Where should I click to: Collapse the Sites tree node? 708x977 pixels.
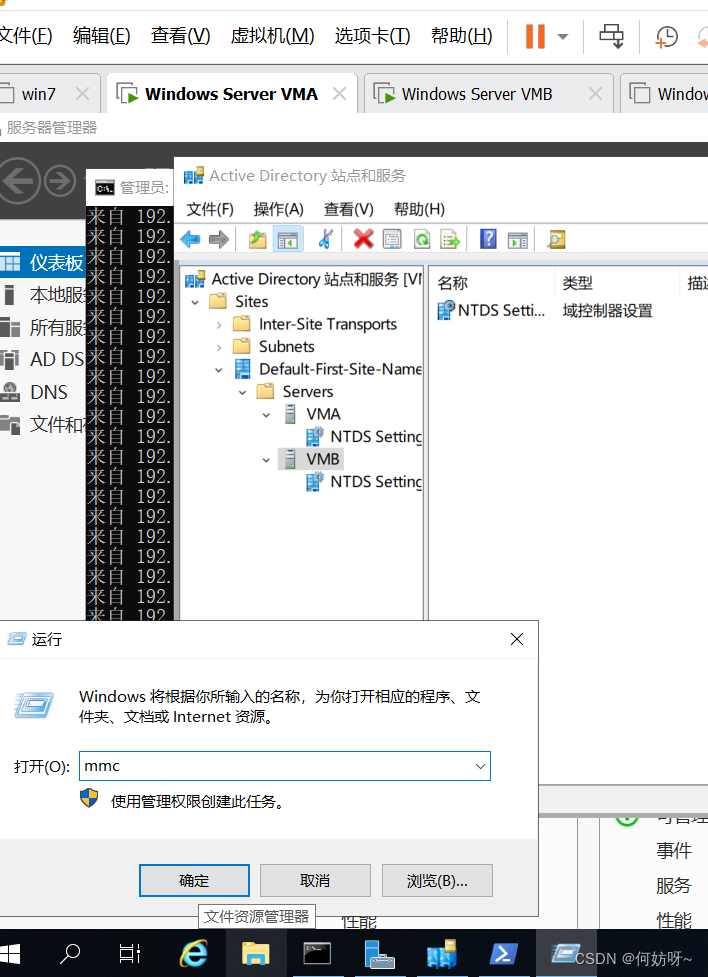click(x=195, y=302)
